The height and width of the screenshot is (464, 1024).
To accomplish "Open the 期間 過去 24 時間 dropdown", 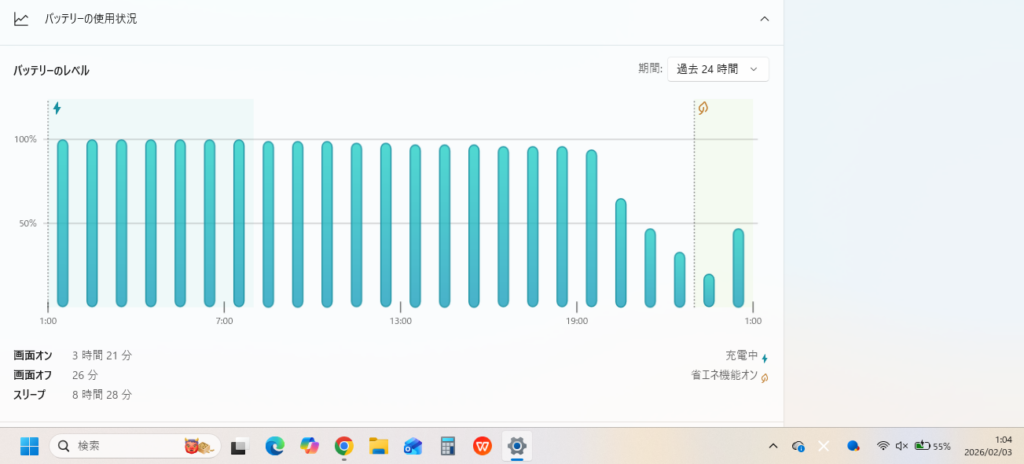I will pyautogui.click(x=718, y=69).
